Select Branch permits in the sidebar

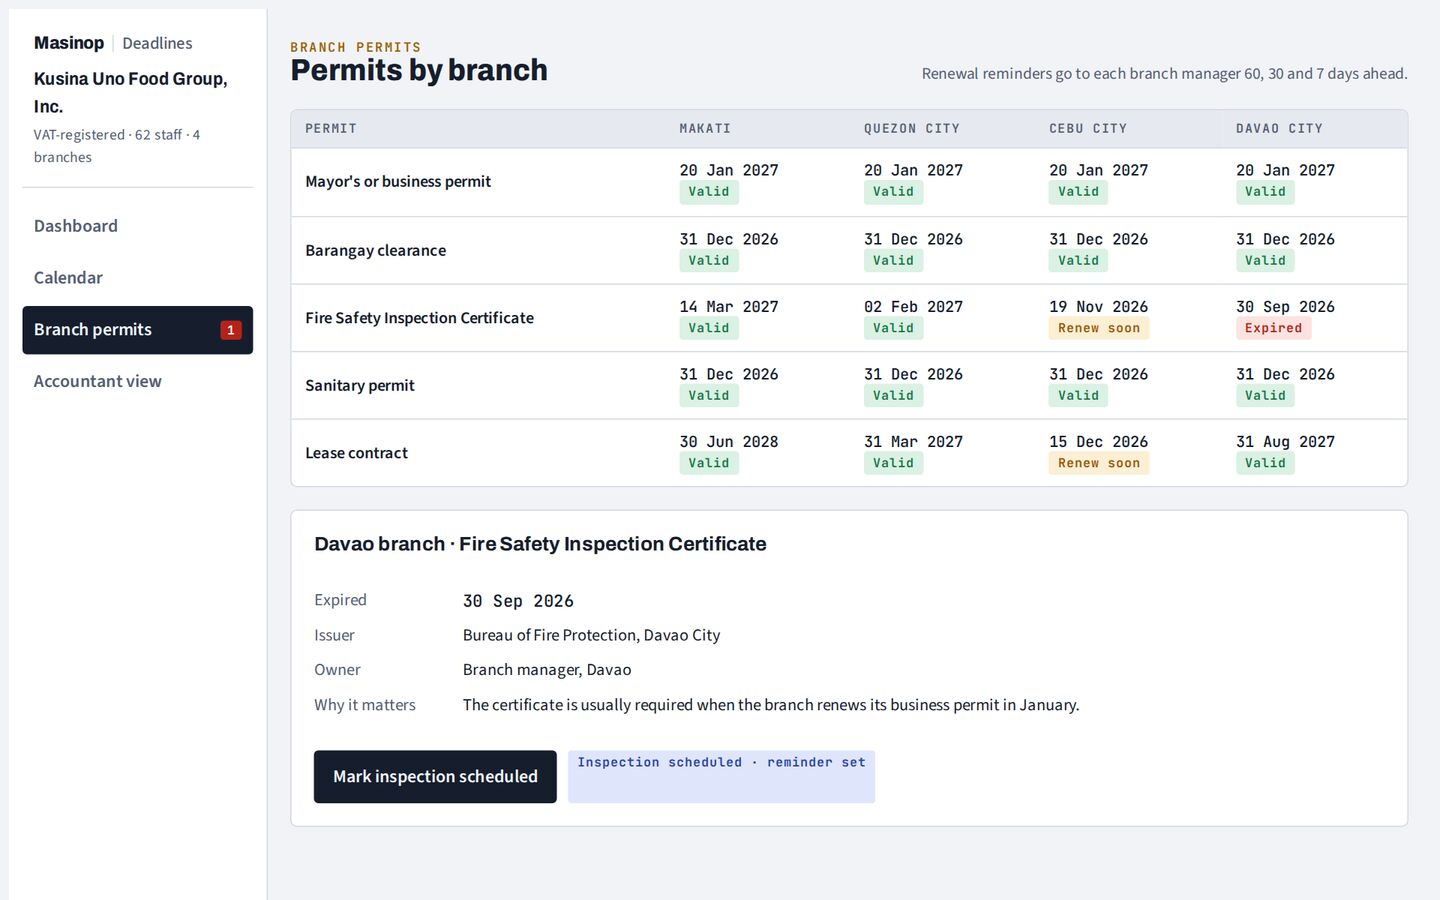coord(137,330)
